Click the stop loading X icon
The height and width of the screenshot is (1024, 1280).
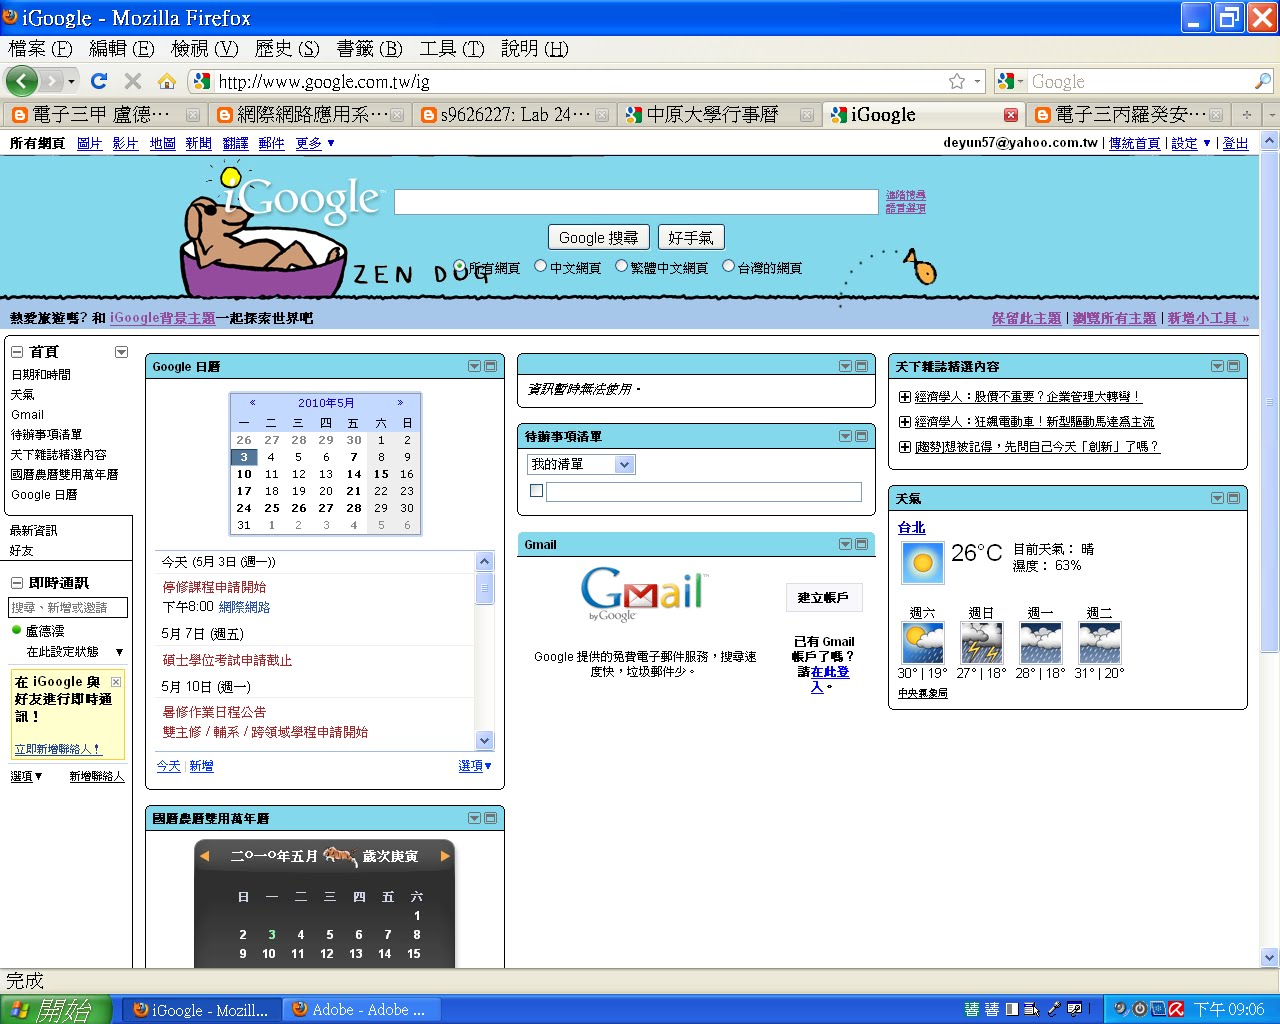tap(132, 81)
